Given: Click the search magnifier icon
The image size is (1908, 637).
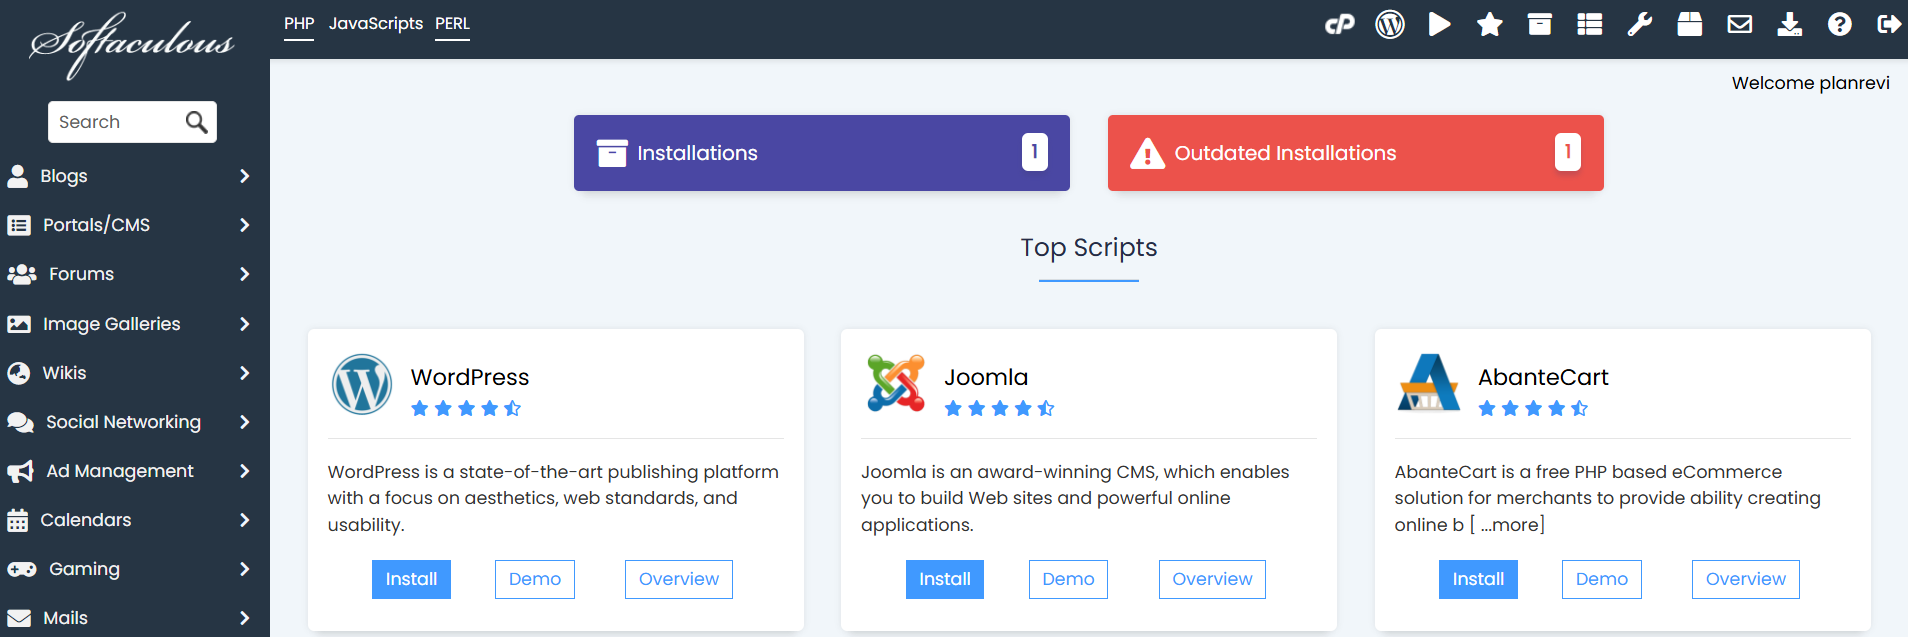Looking at the screenshot, I should 197,122.
